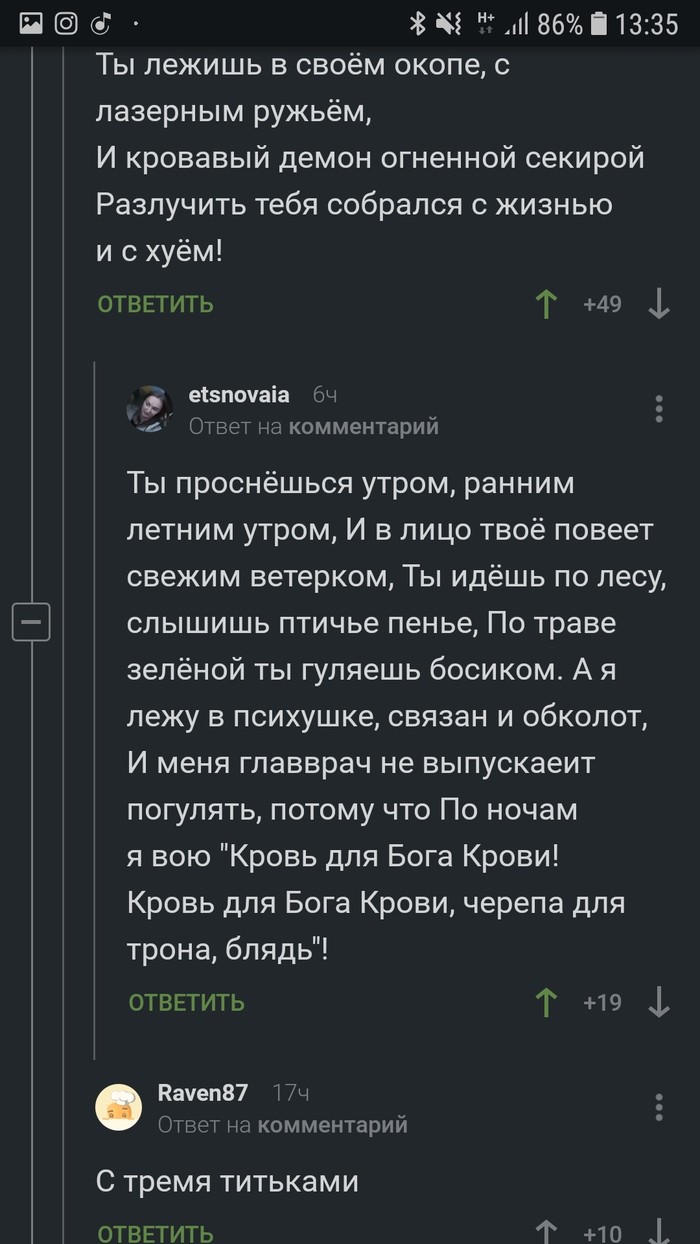700x1244 pixels.
Task: Go to parent via Raven87's "комментарий" link
Action: tap(333, 1125)
